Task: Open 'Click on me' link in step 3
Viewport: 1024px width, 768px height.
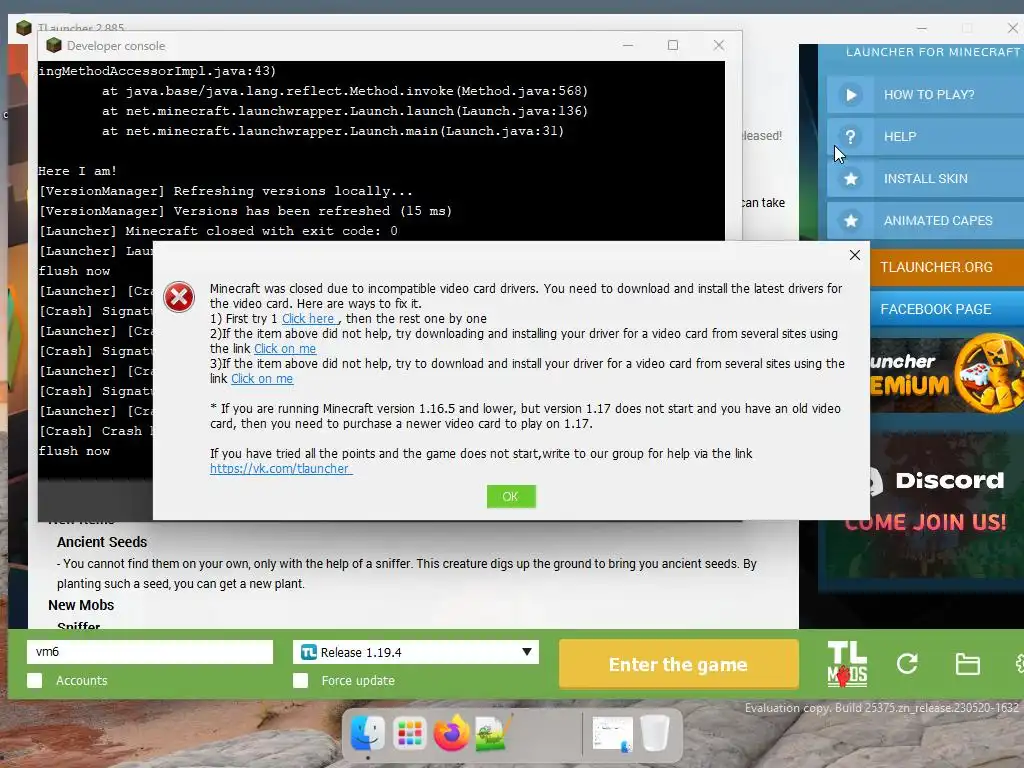Action: click(262, 379)
